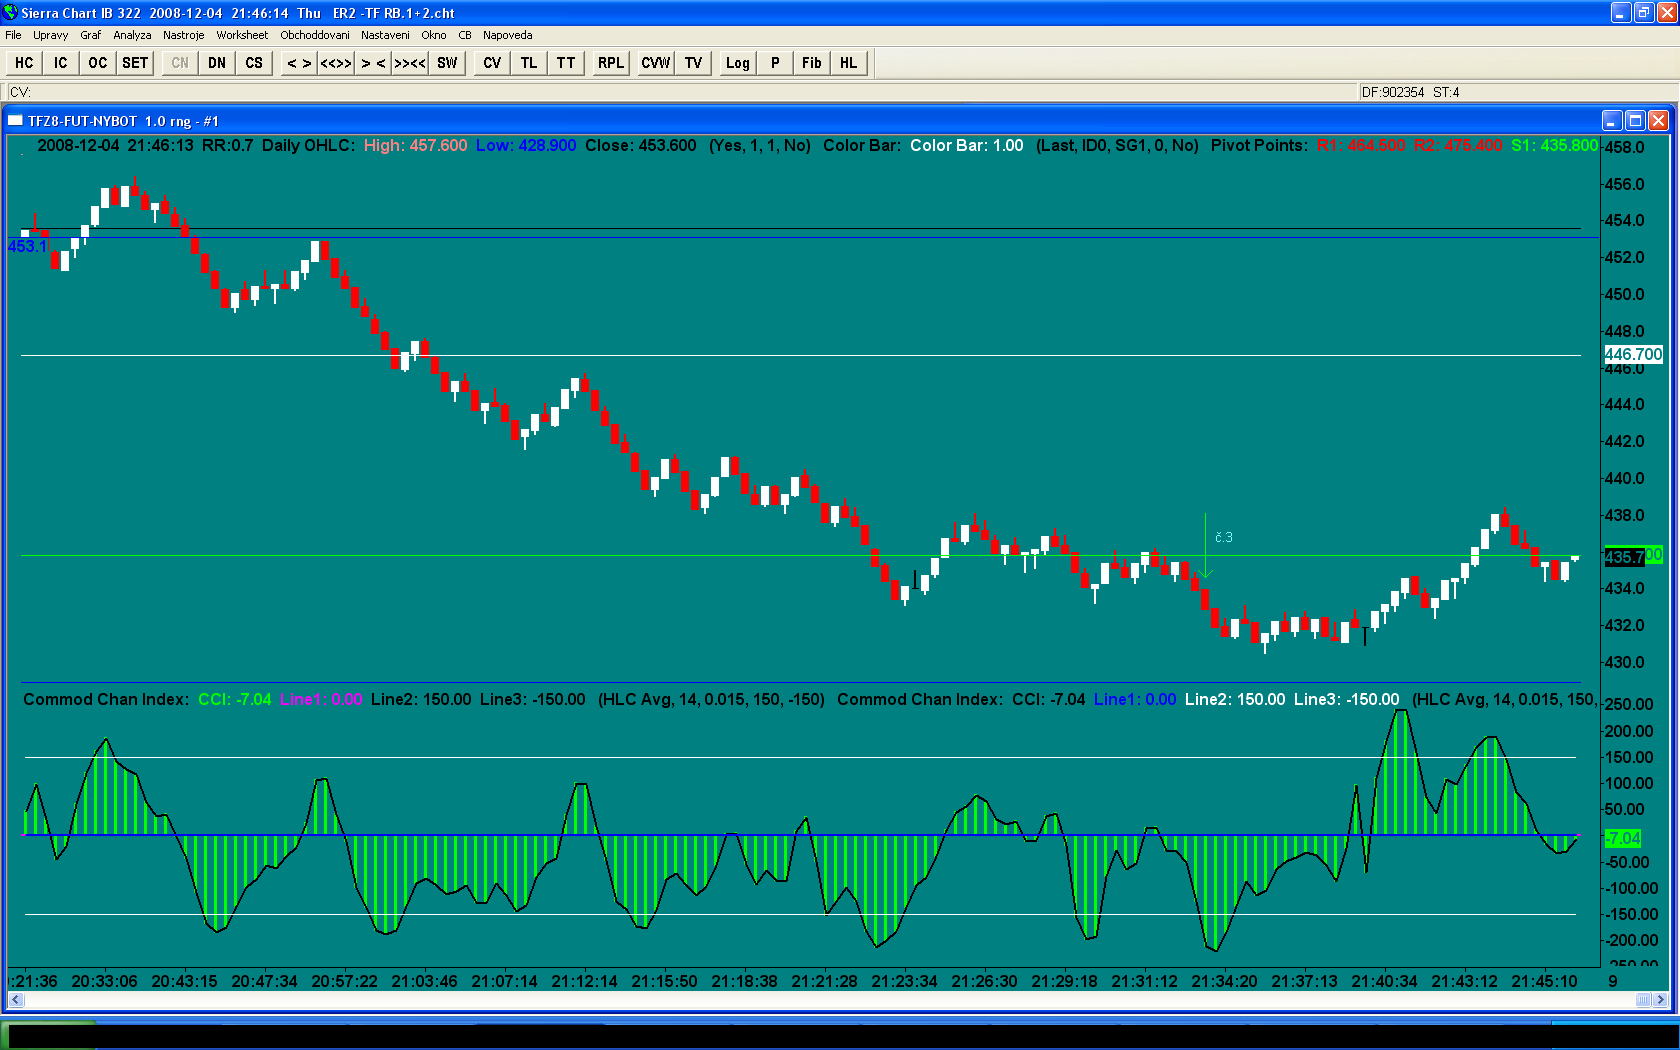Activate the RPL replay toolbar button

(x=610, y=63)
